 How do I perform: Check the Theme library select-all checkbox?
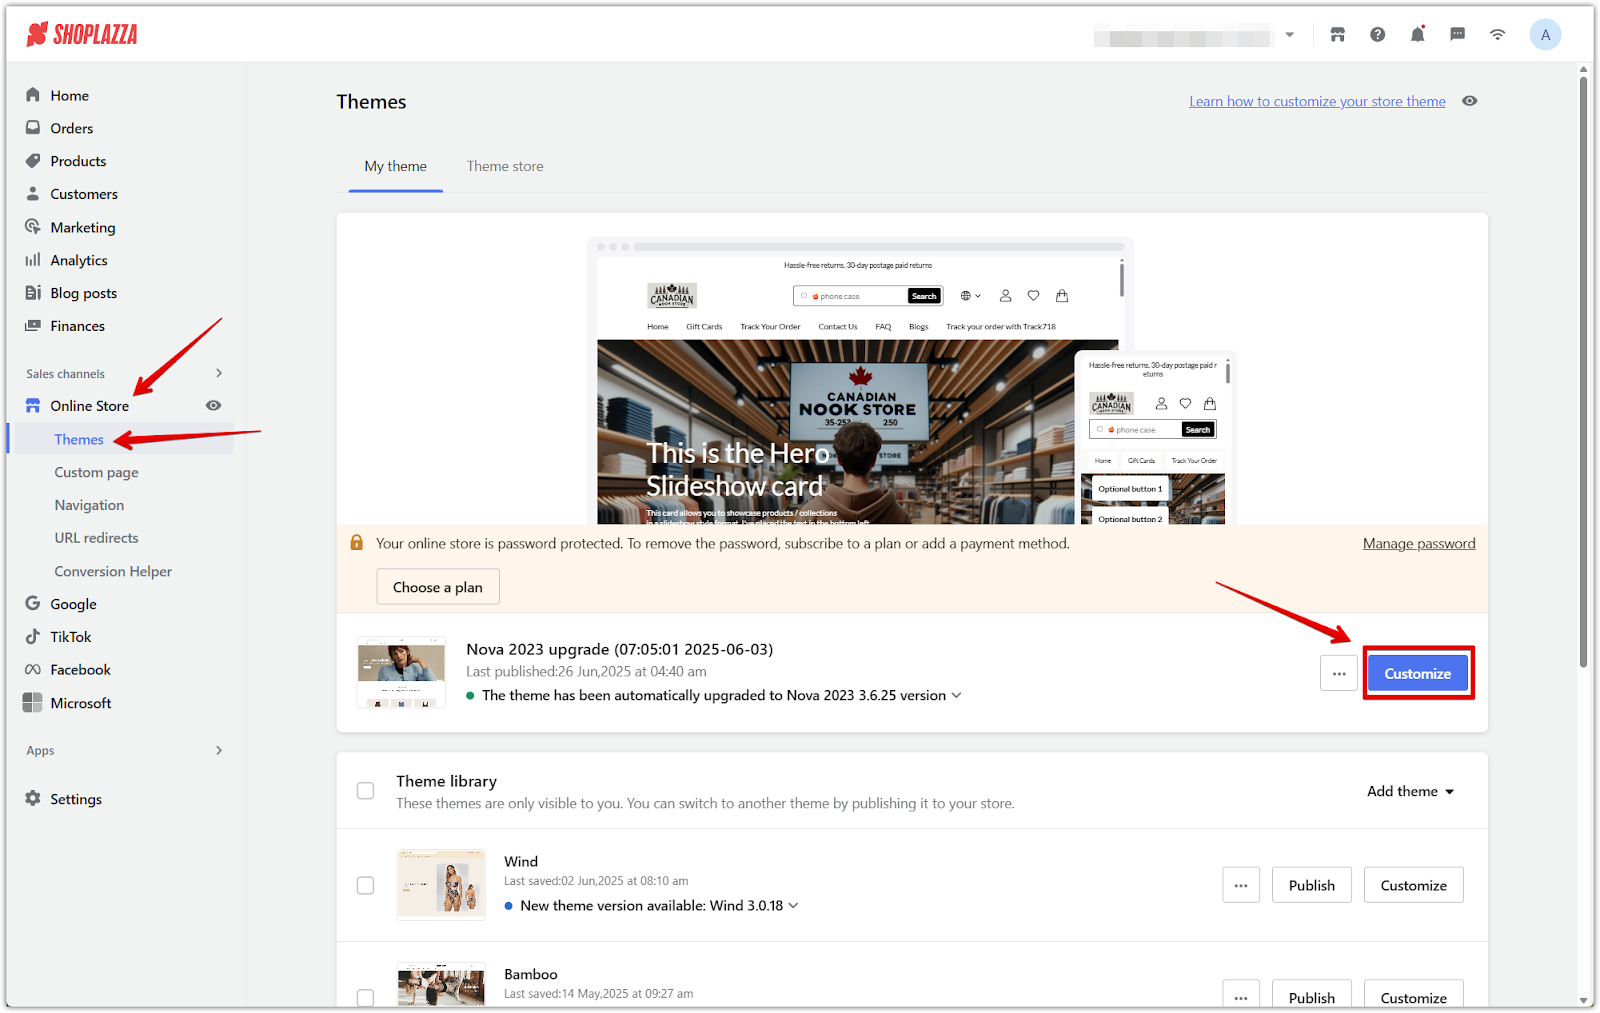366,791
